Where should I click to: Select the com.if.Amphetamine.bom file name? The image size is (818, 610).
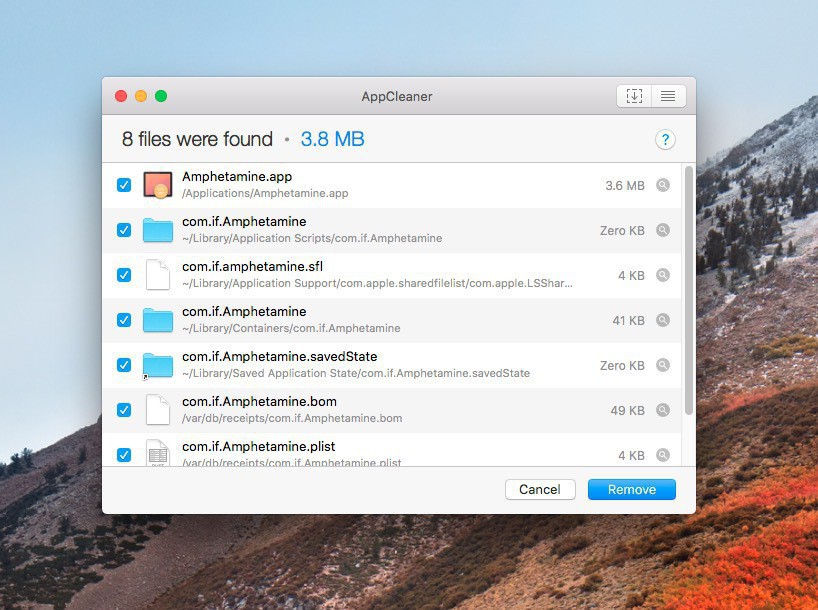click(x=259, y=402)
